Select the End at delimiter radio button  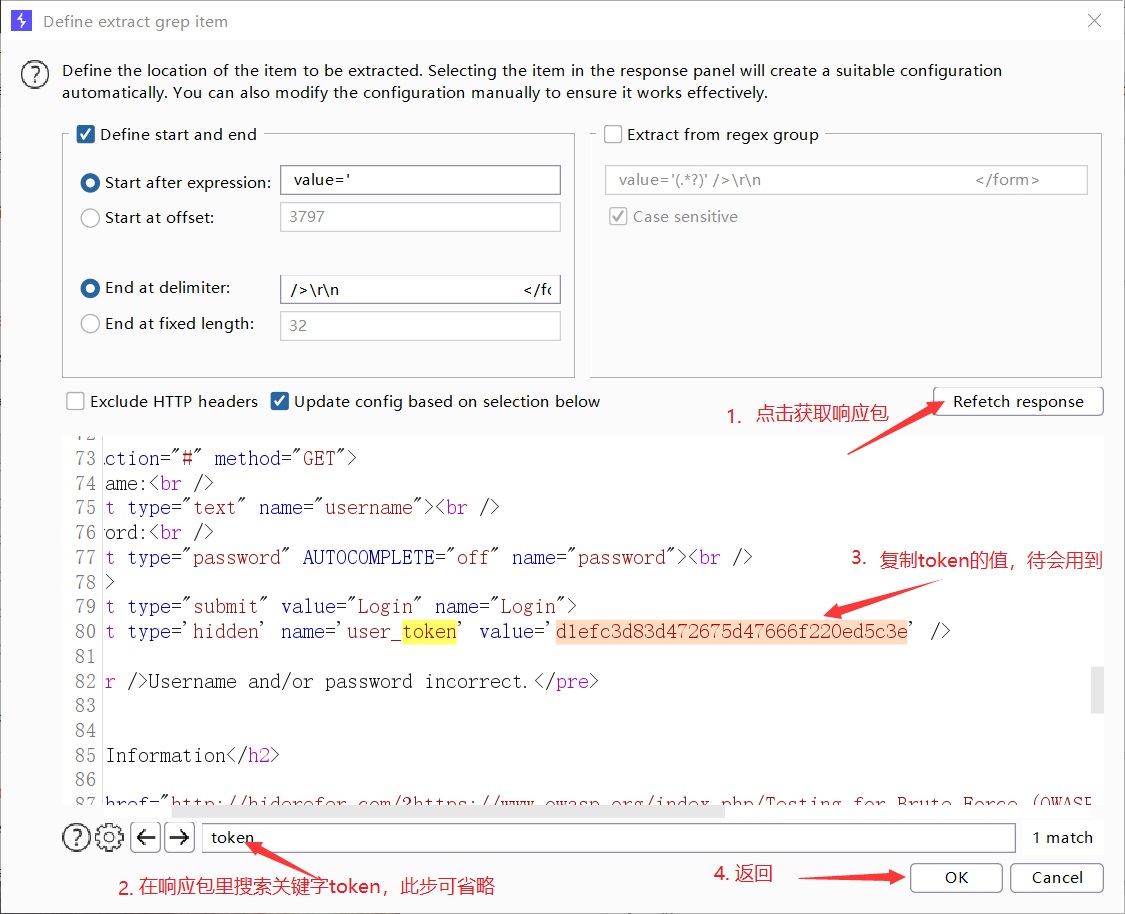point(90,288)
